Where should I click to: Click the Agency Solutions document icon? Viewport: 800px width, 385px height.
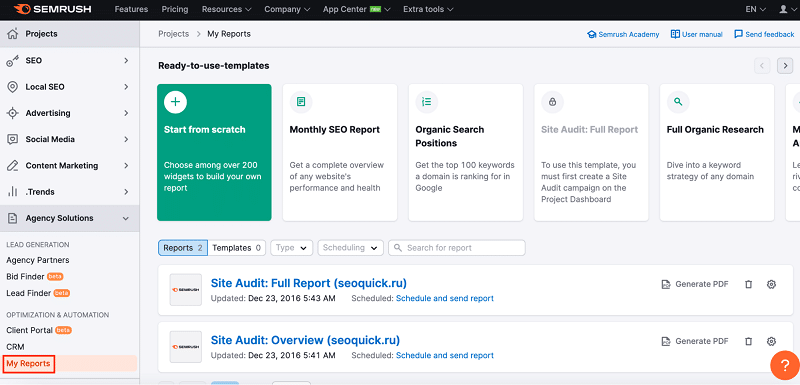pyautogui.click(x=13, y=218)
